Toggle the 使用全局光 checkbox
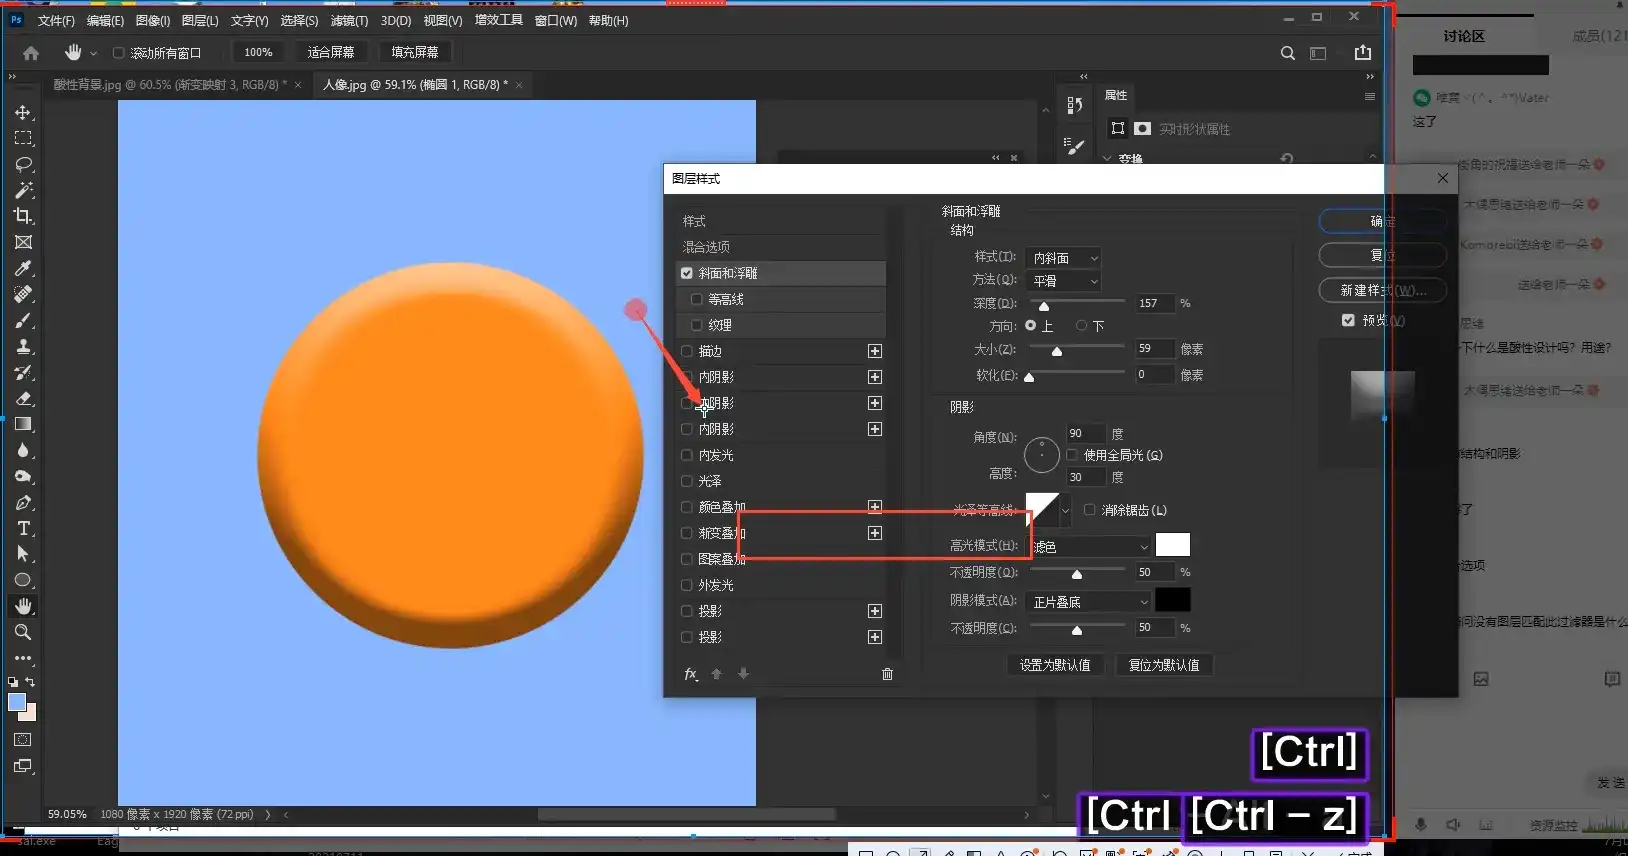 point(1072,455)
